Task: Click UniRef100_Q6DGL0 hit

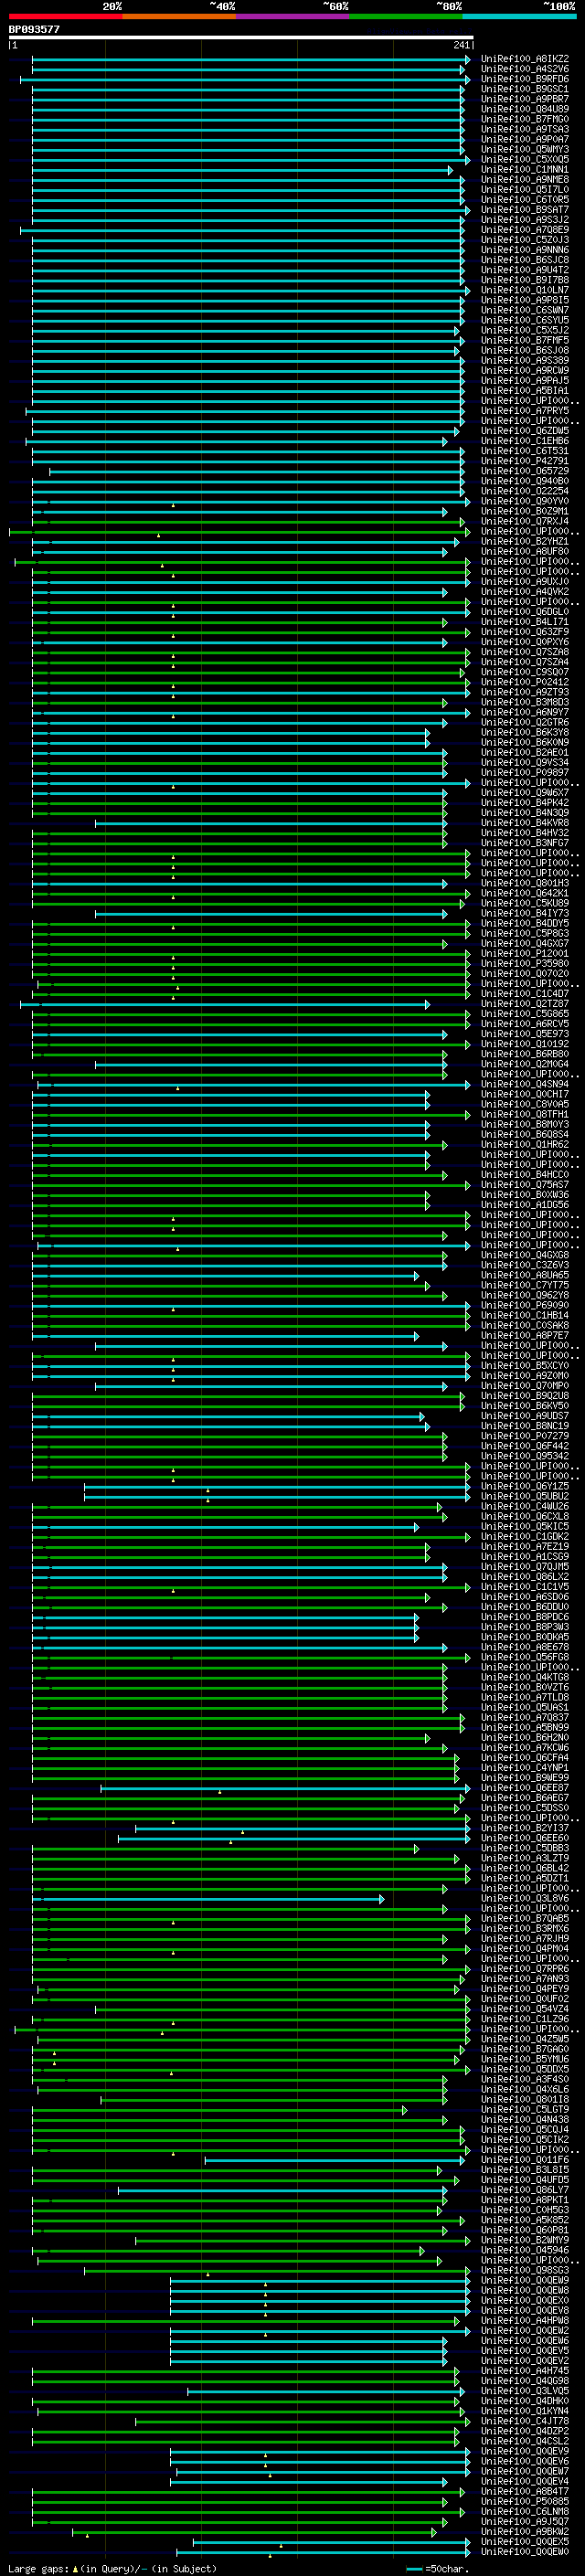Action: point(525,612)
